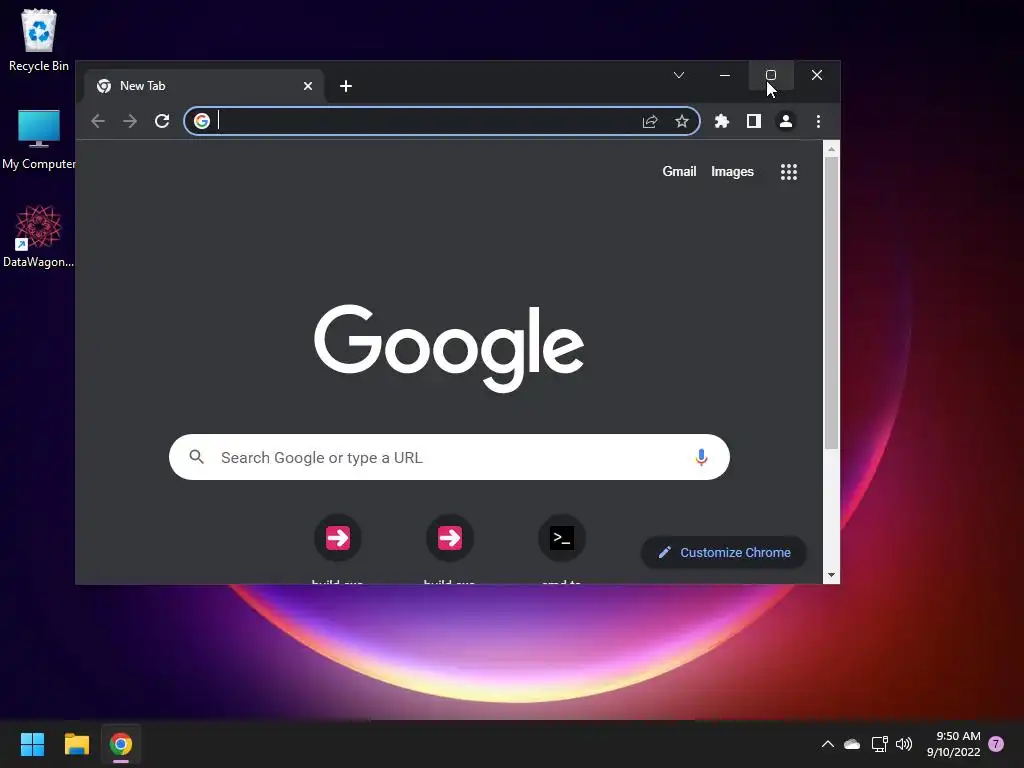
Task: Open network status tray icon
Action: (879, 744)
